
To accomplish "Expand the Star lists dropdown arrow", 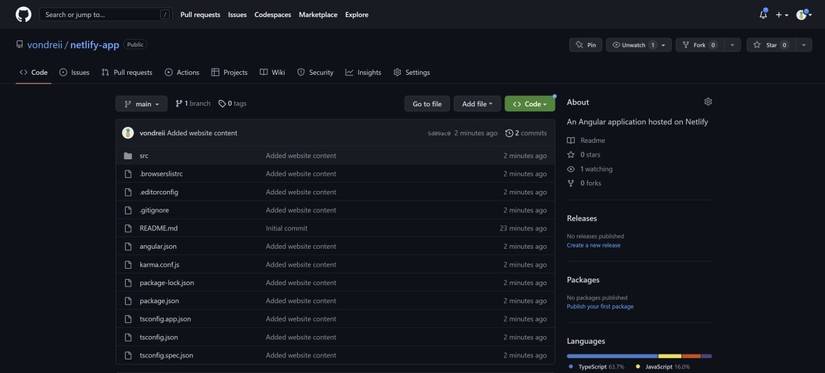I will point(803,45).
